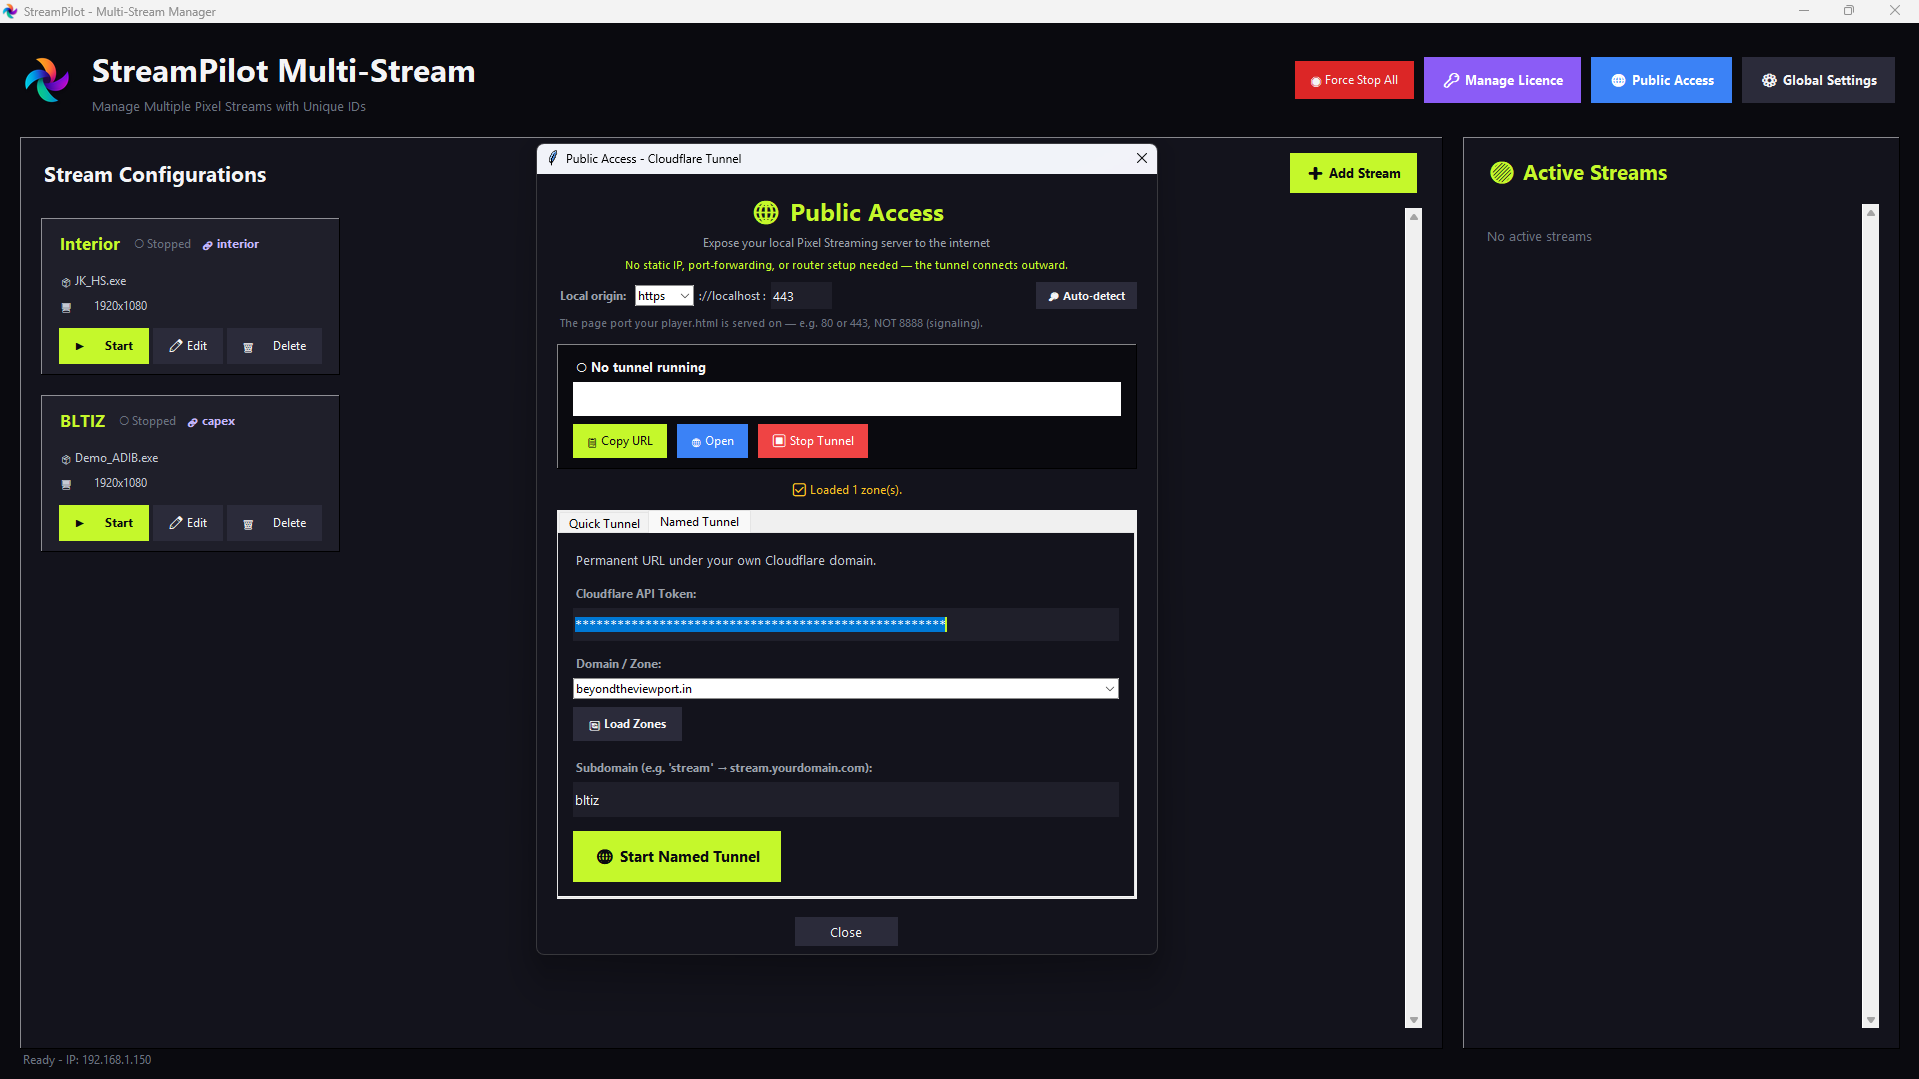Click the BLTIZ stream title
Image resolution: width=1919 pixels, height=1079 pixels.
click(x=82, y=421)
